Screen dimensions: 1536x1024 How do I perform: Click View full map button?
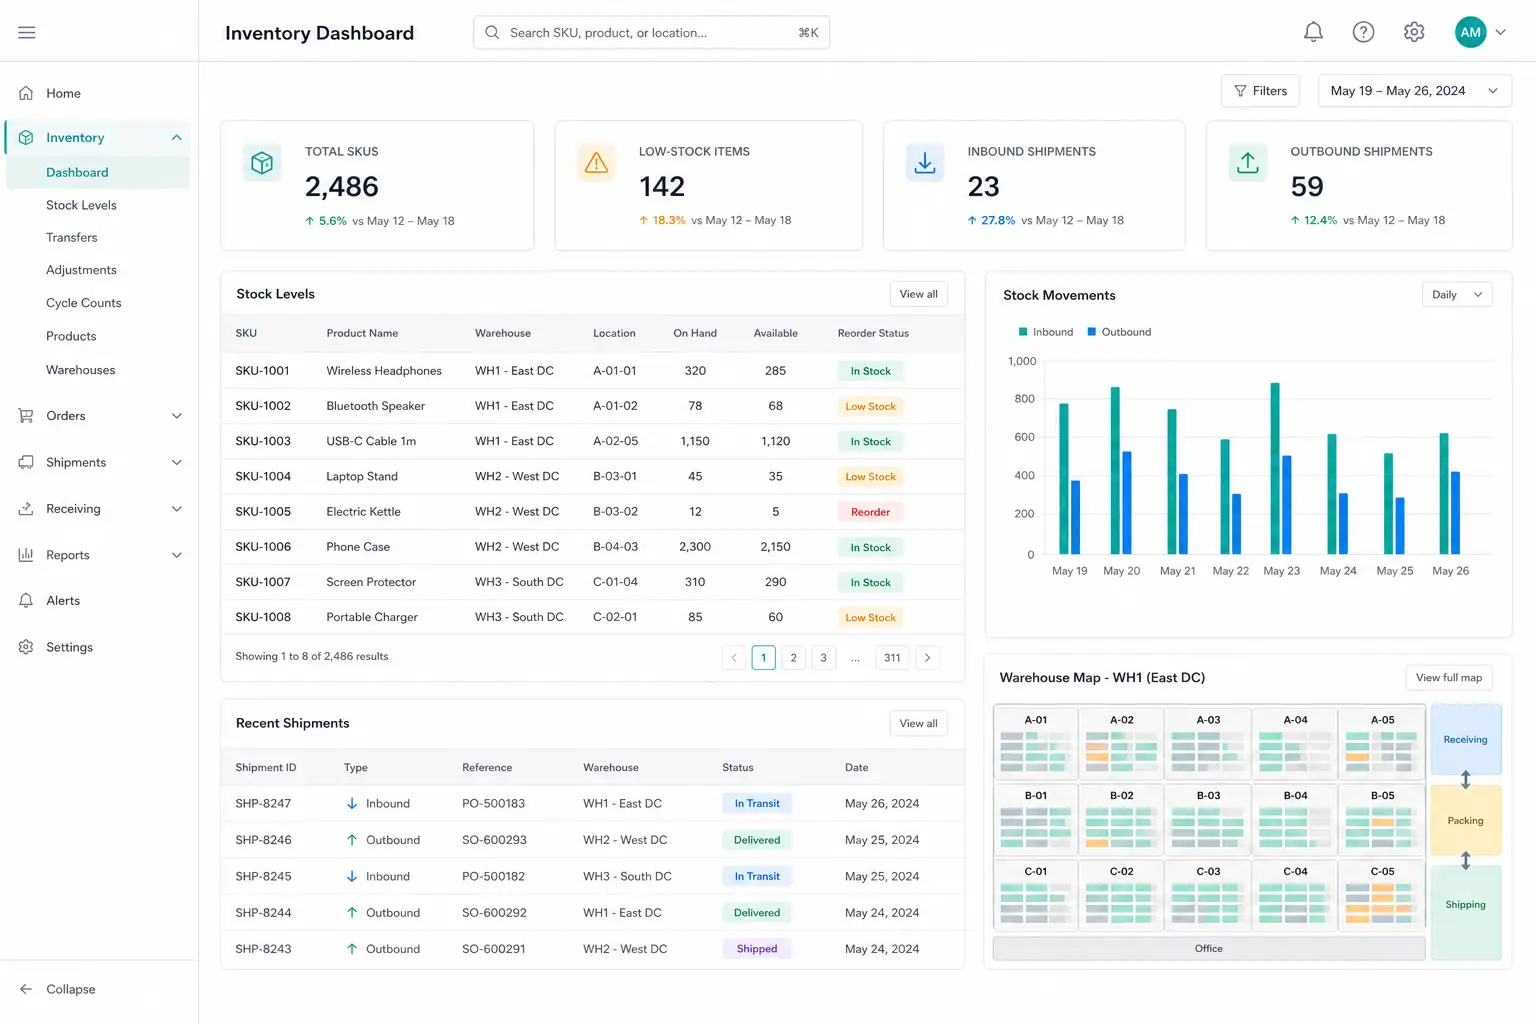click(1449, 678)
